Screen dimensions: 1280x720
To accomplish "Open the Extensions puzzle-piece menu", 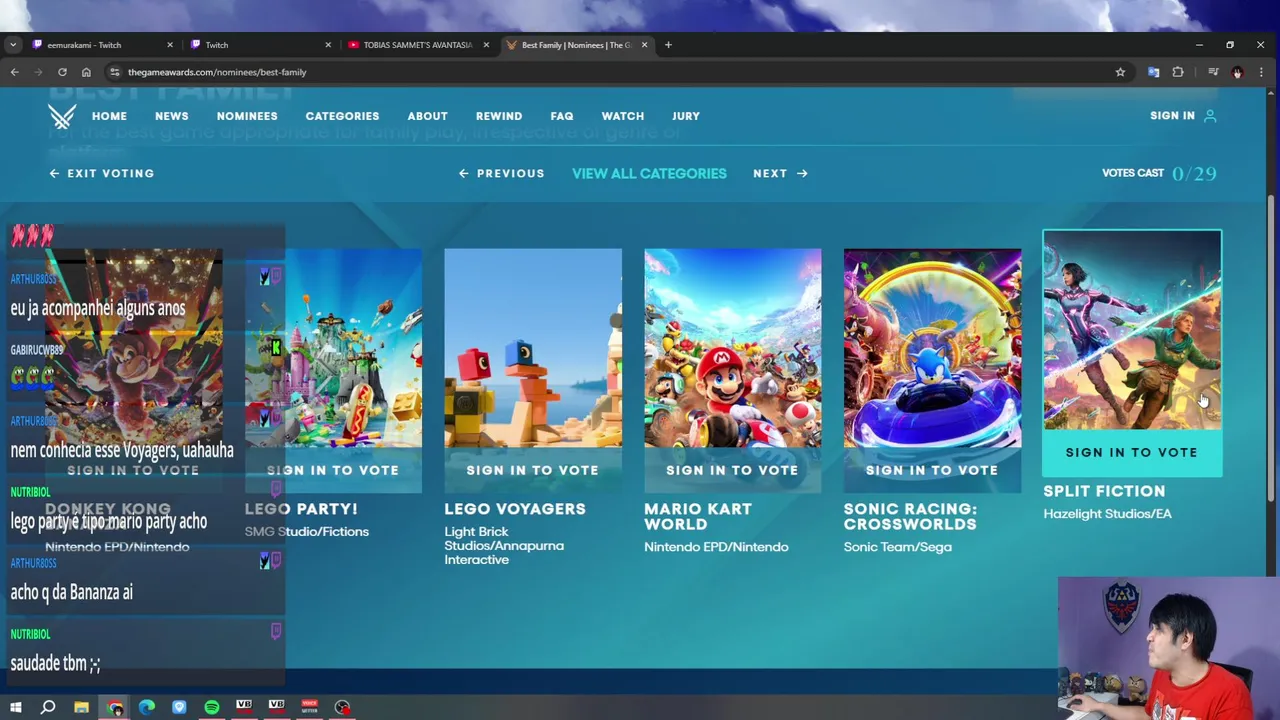I will click(x=1178, y=72).
